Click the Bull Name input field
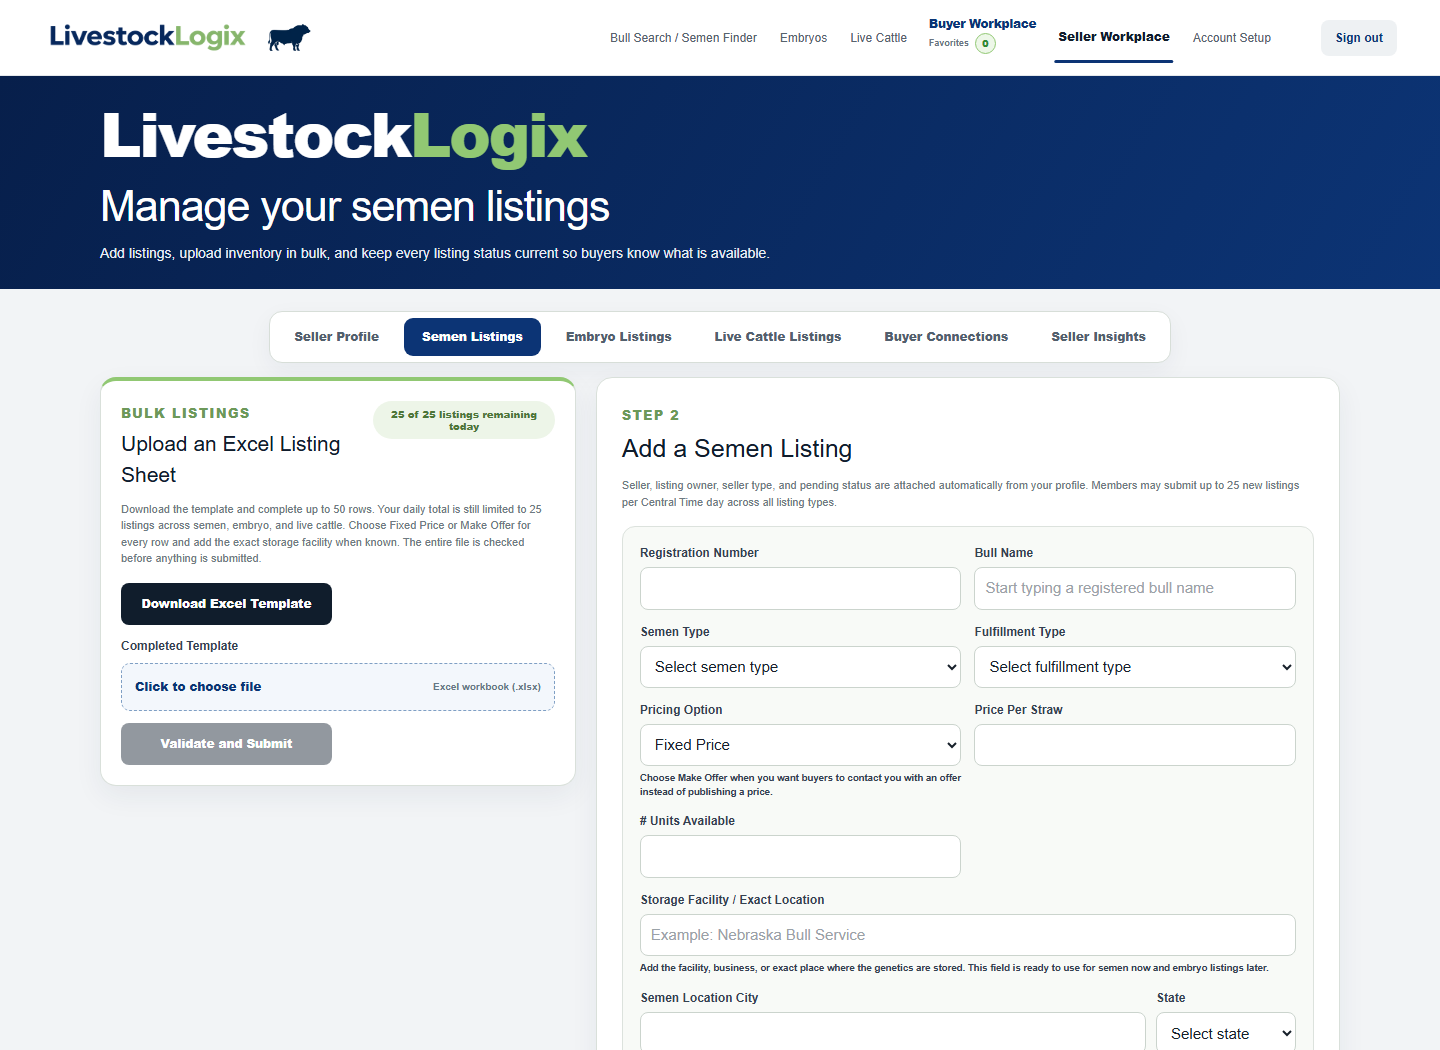1440x1050 pixels. (x=1135, y=589)
